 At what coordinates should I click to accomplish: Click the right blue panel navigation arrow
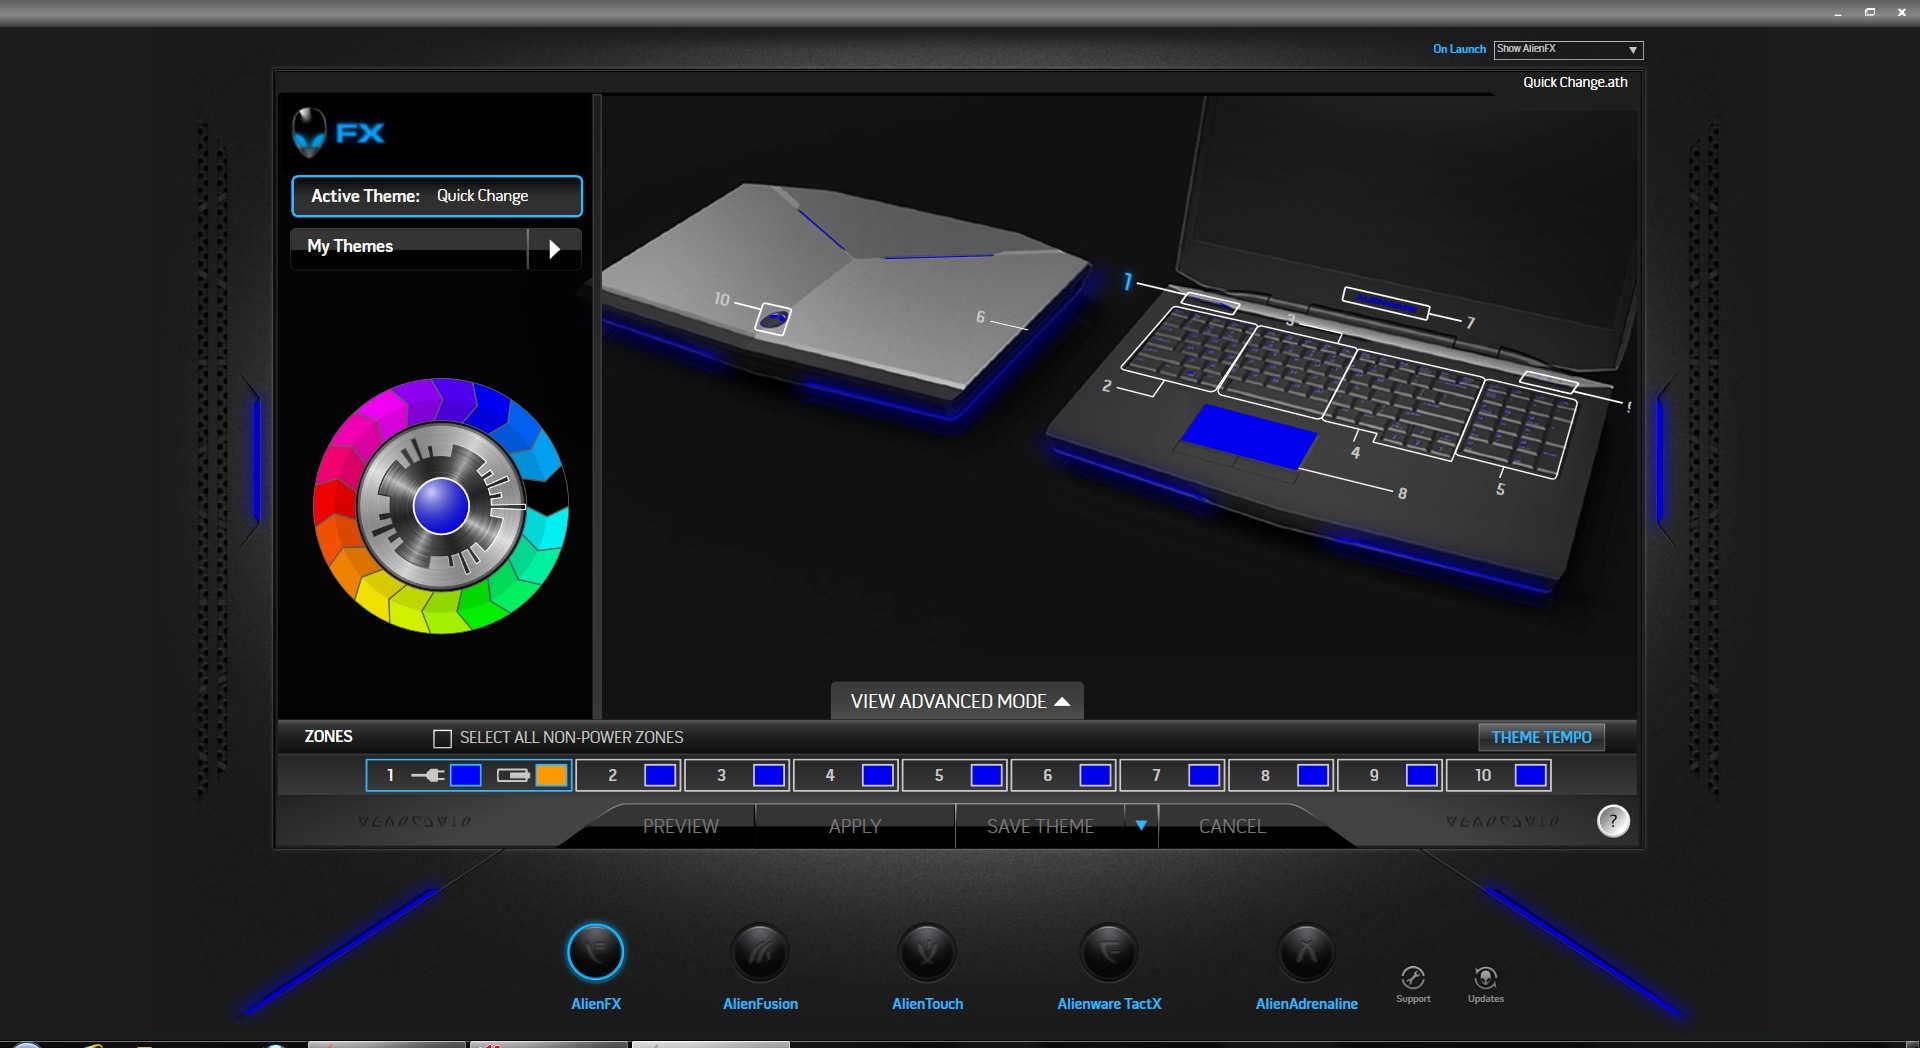tap(1662, 461)
